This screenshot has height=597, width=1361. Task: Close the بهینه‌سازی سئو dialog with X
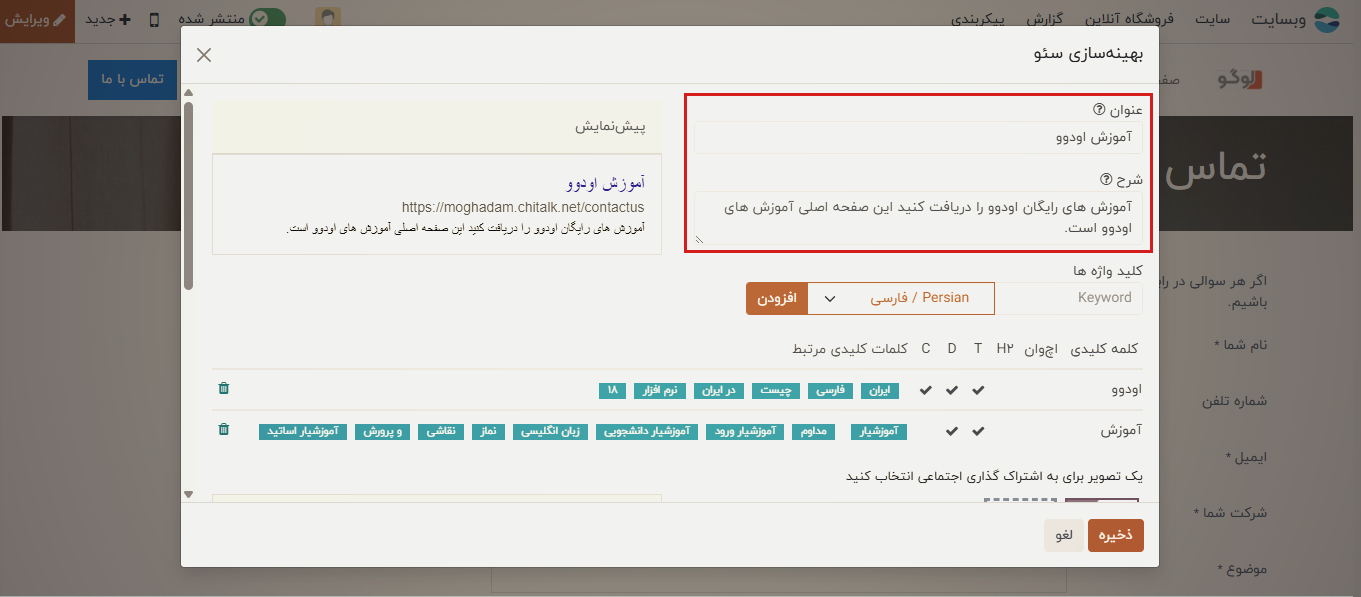[204, 55]
